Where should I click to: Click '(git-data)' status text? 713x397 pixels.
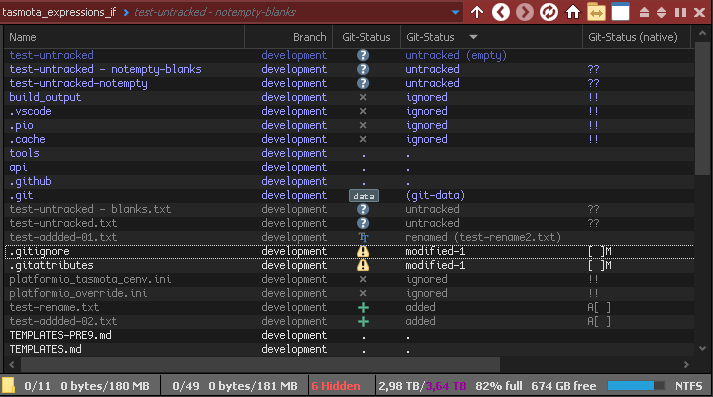435,196
